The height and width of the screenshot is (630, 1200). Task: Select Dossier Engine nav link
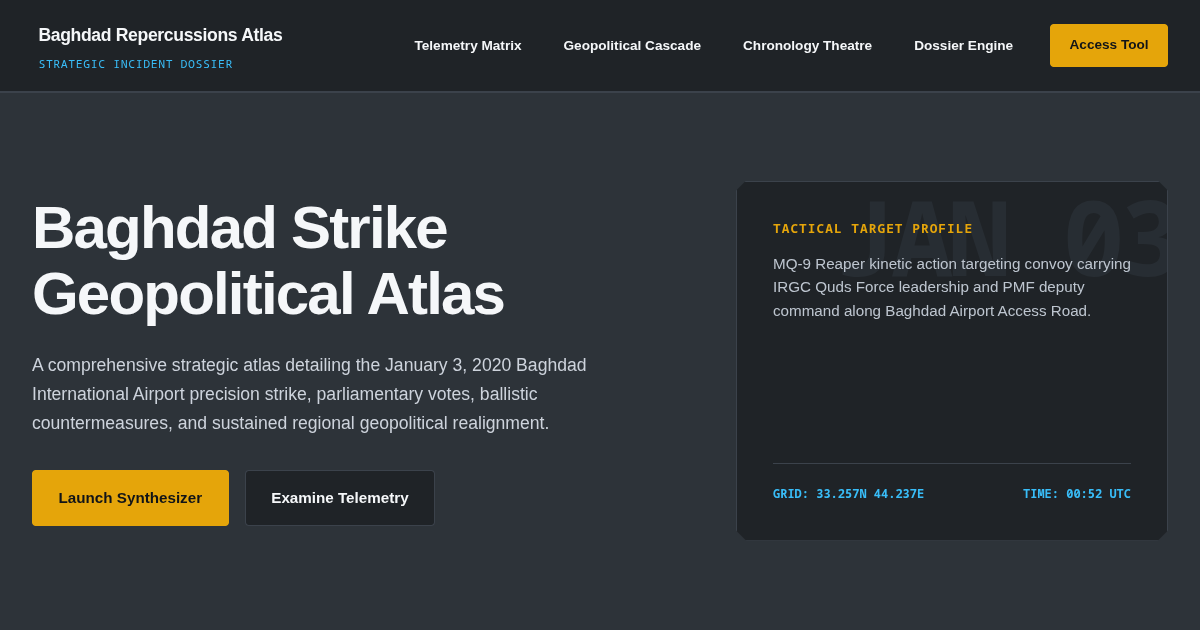pos(963,46)
